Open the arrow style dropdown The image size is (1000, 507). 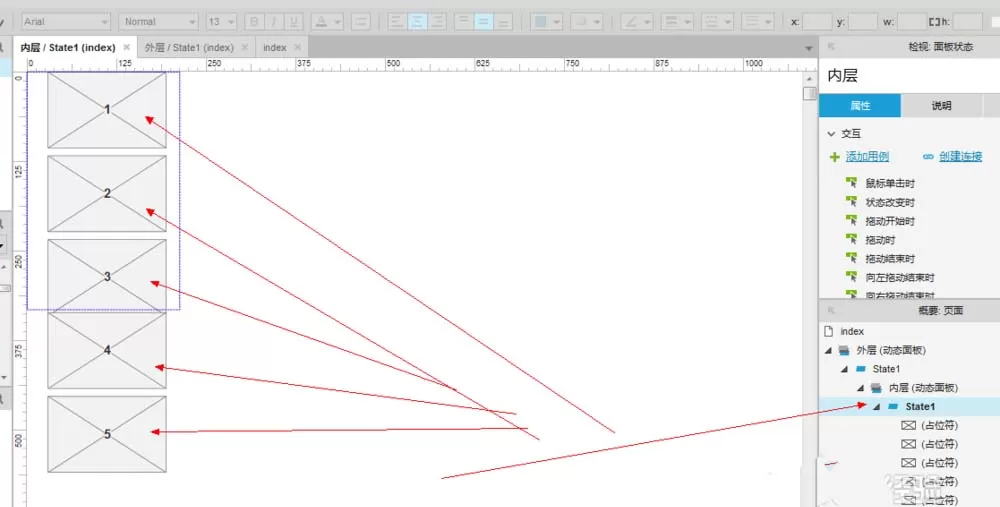click(758, 22)
